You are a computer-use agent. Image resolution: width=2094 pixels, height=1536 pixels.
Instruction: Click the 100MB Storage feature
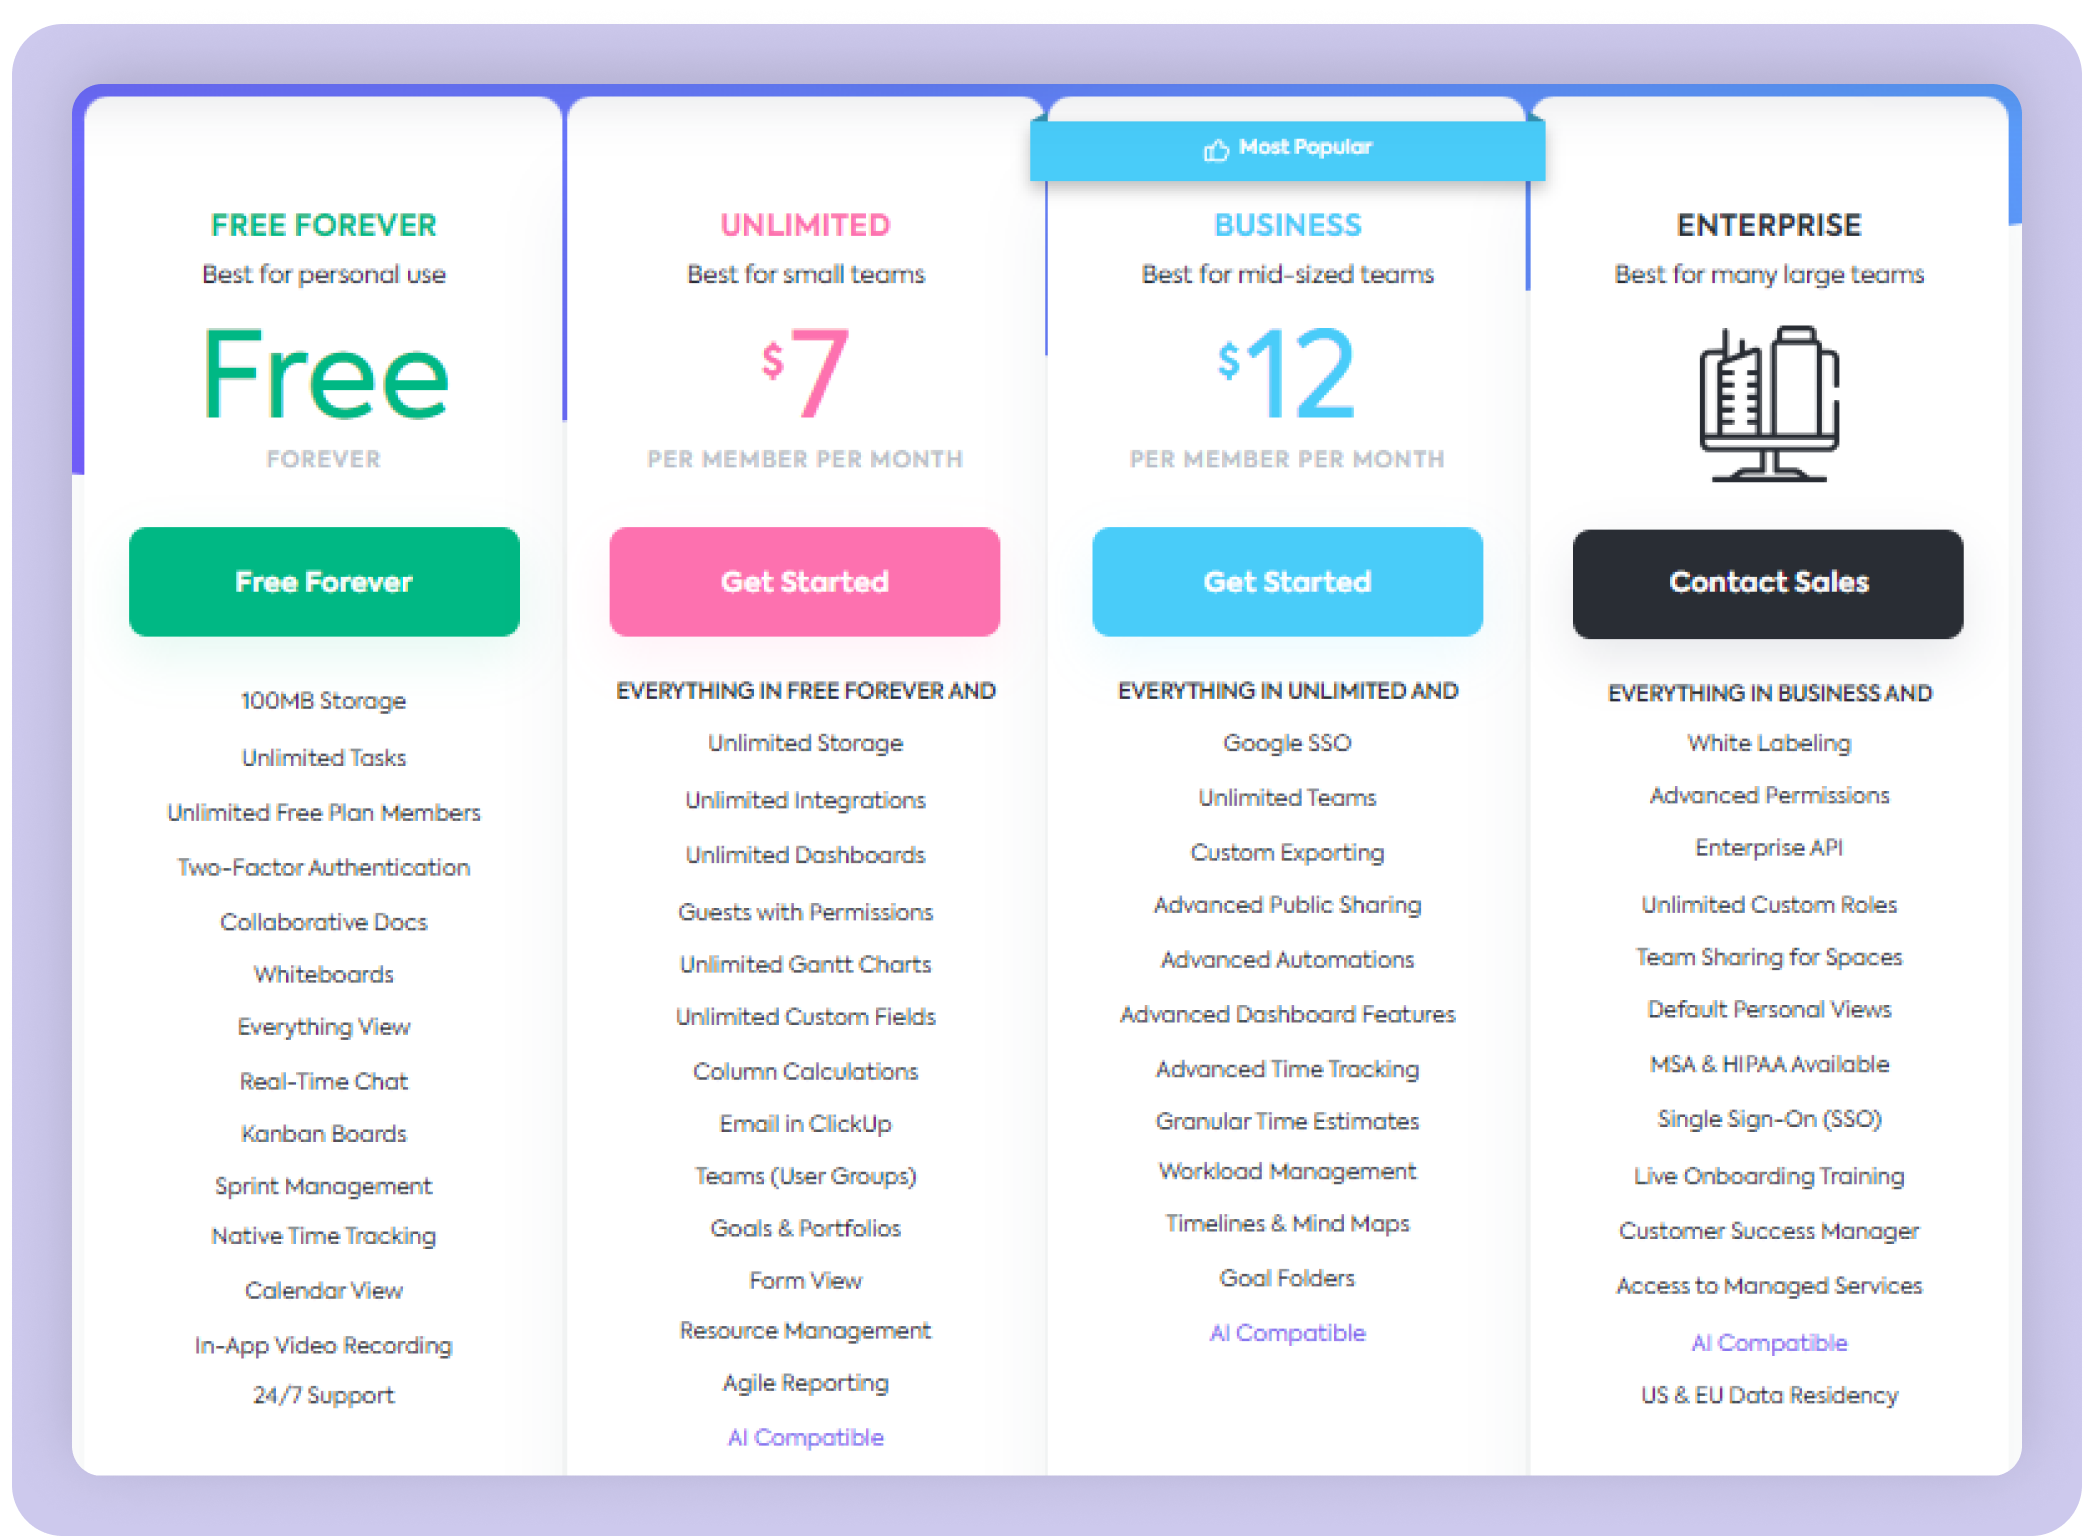324,701
